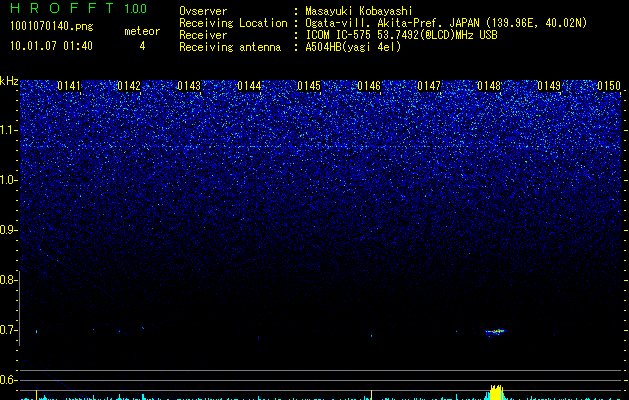The width and height of the screenshot is (629, 400).
Task: Click the 0150 time marker
Action: click(x=609, y=85)
